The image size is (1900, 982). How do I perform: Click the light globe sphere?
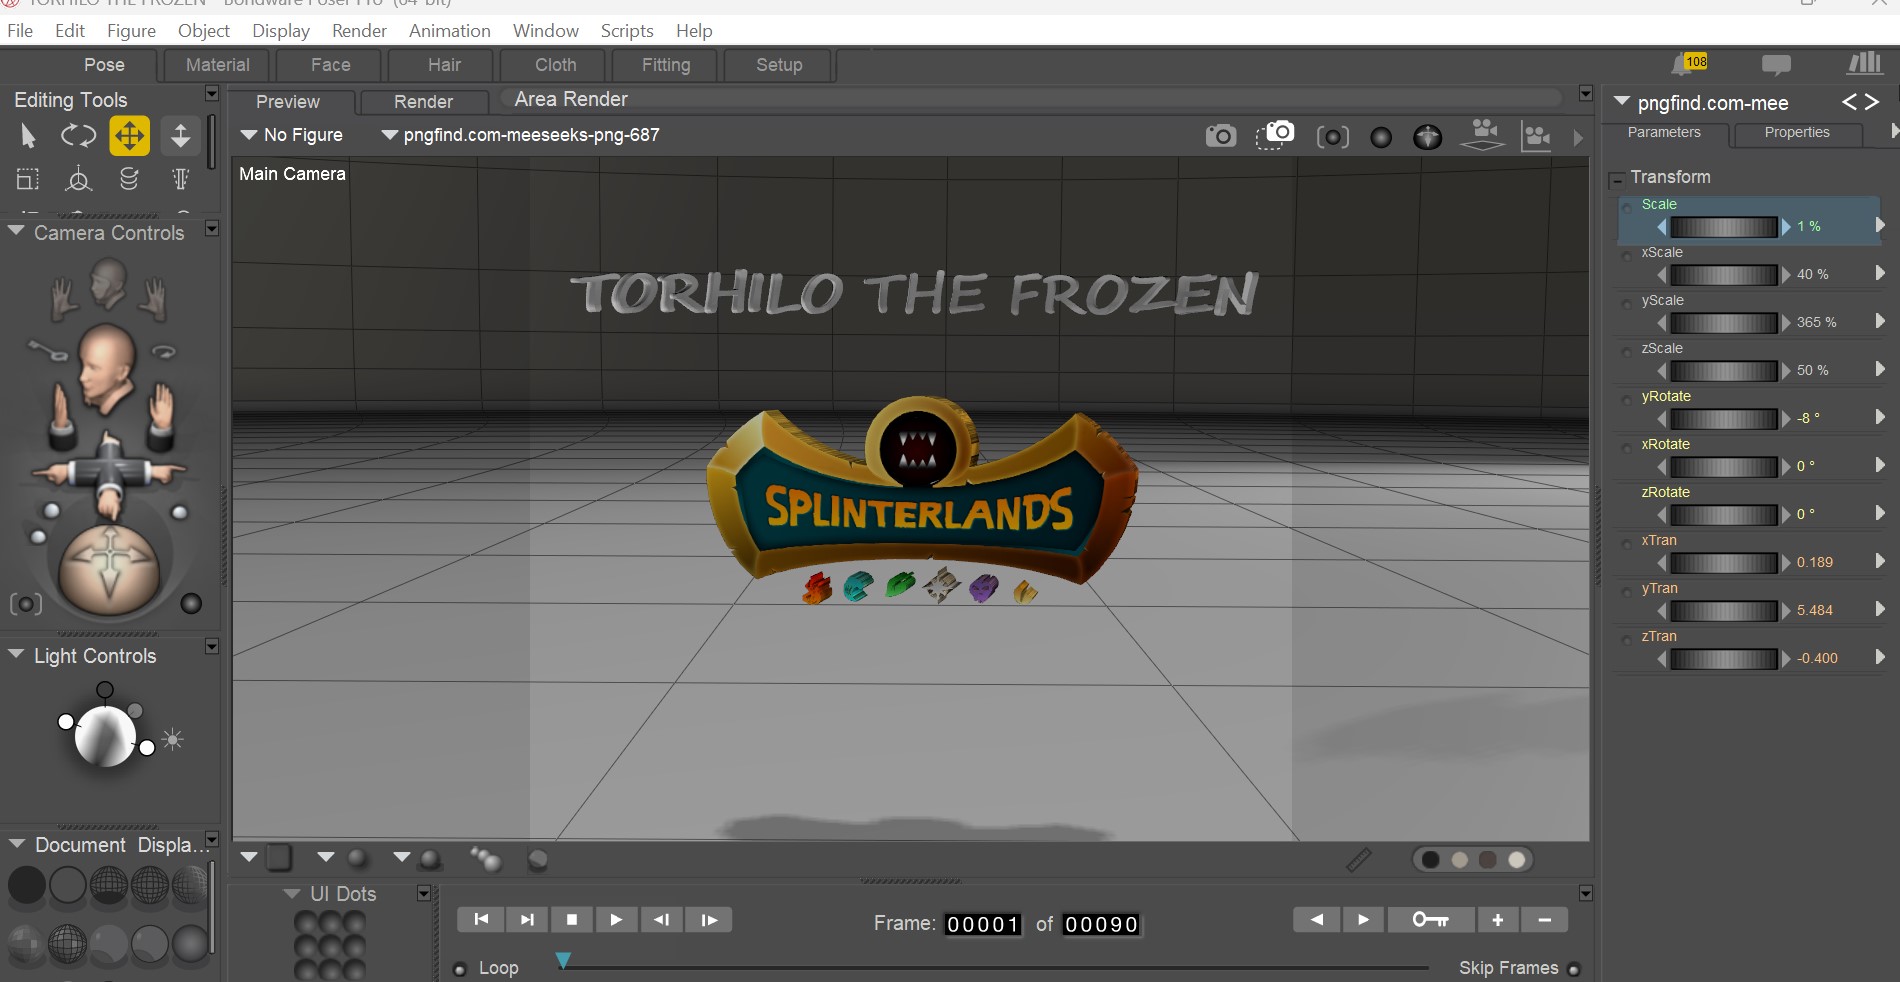(x=104, y=736)
